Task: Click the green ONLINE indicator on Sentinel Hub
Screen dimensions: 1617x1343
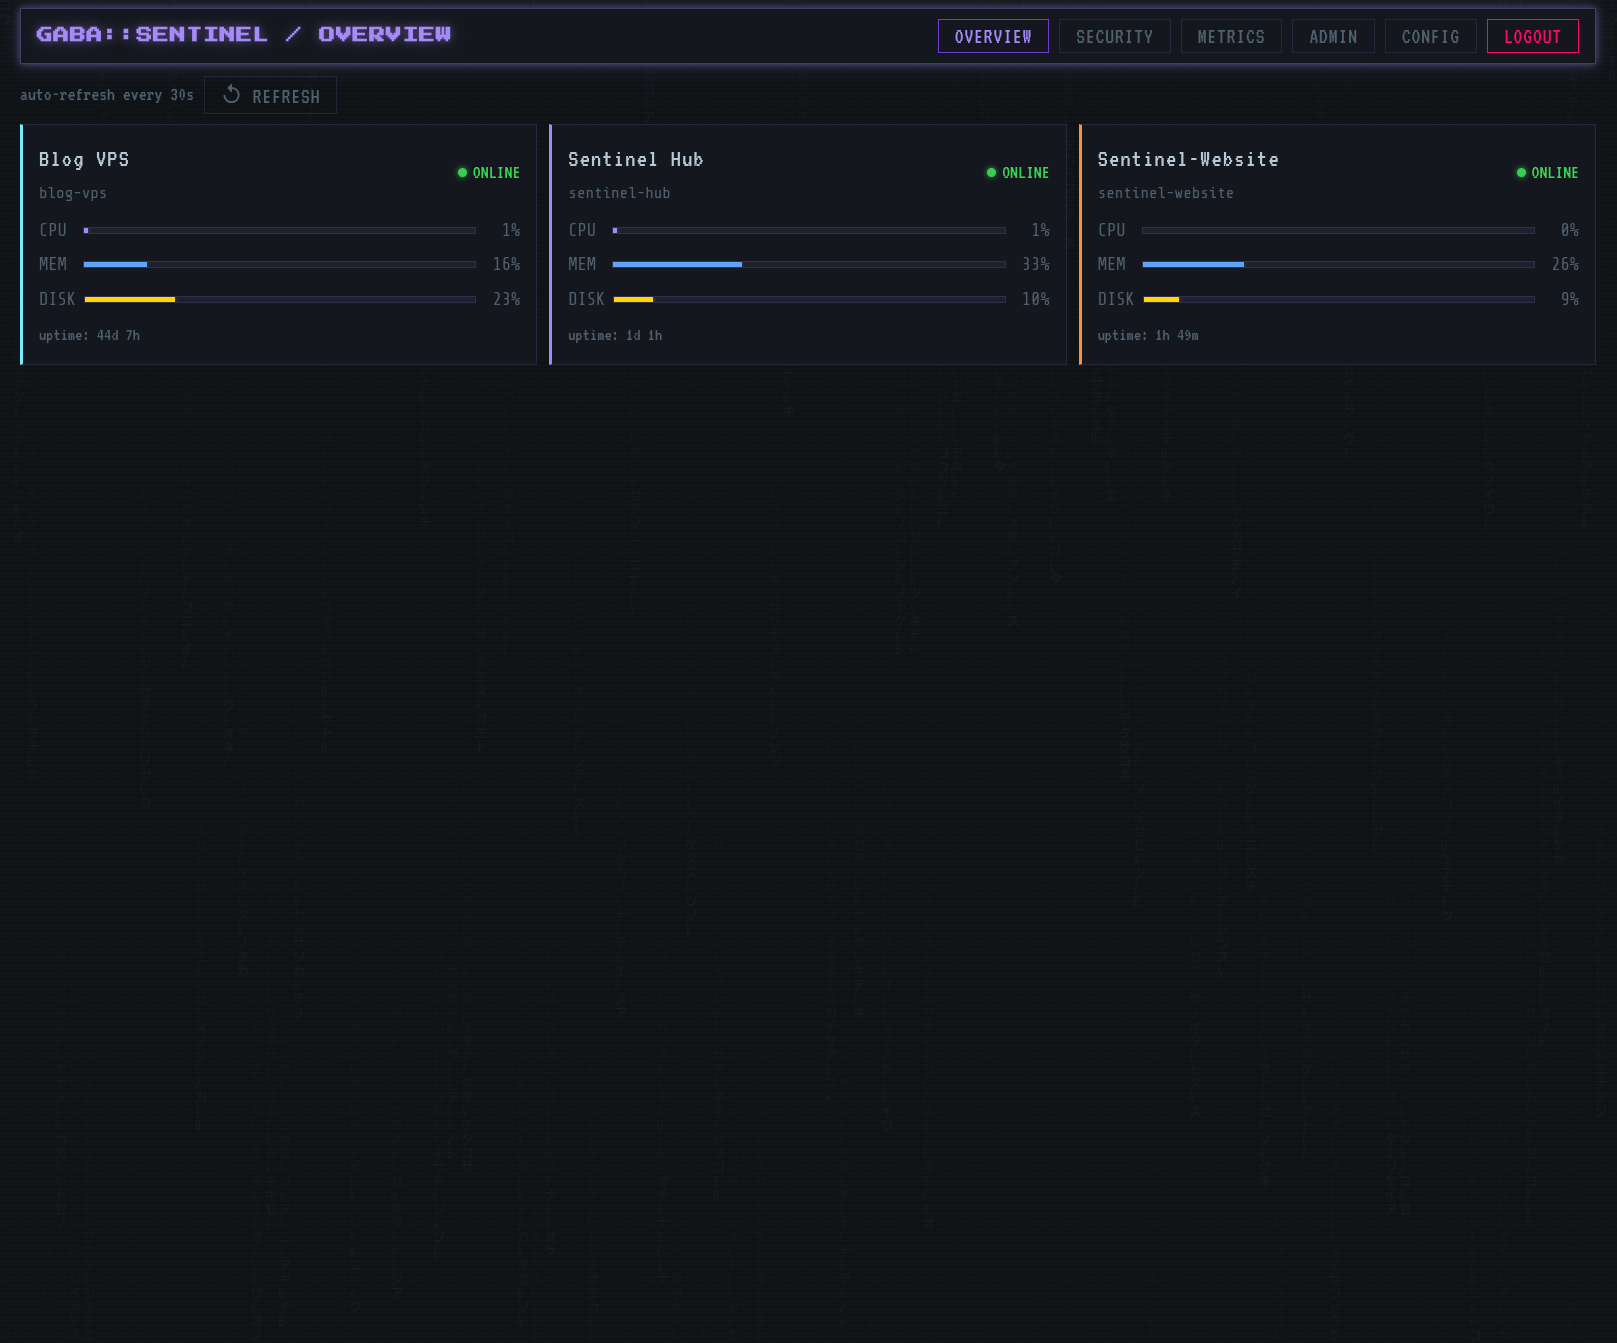Action: point(991,172)
